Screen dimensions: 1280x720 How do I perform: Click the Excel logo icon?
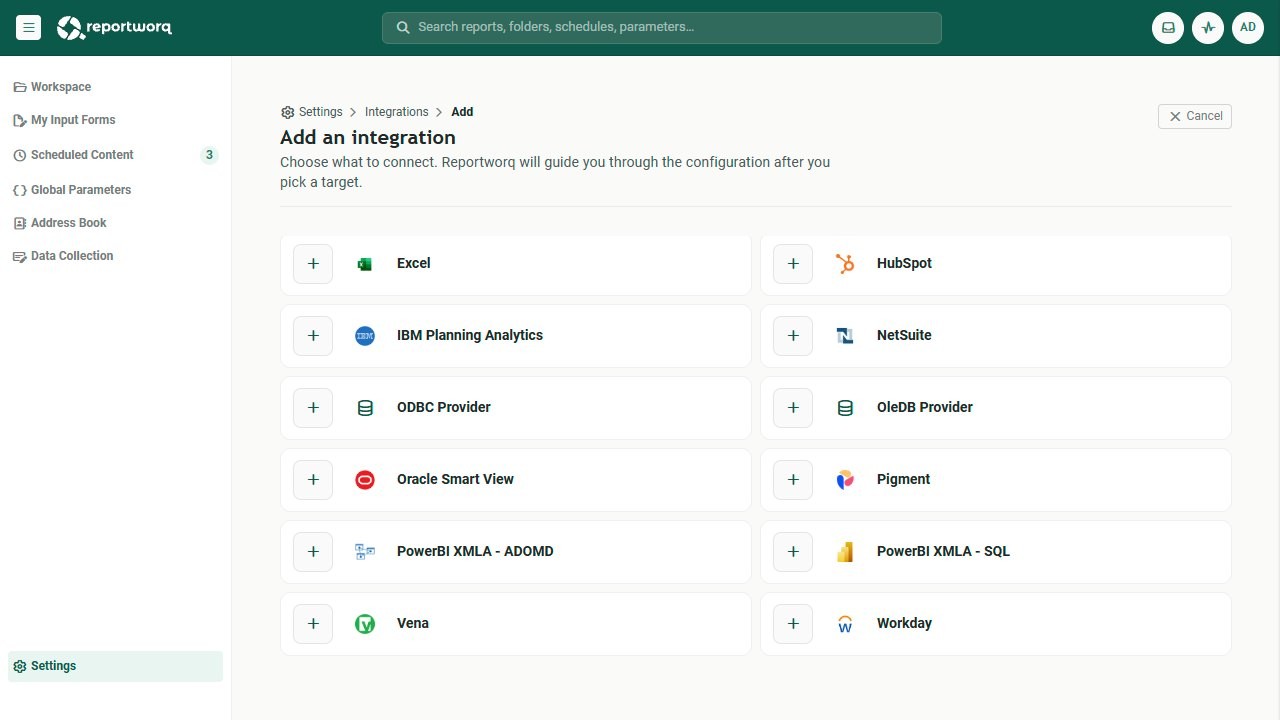tap(365, 264)
